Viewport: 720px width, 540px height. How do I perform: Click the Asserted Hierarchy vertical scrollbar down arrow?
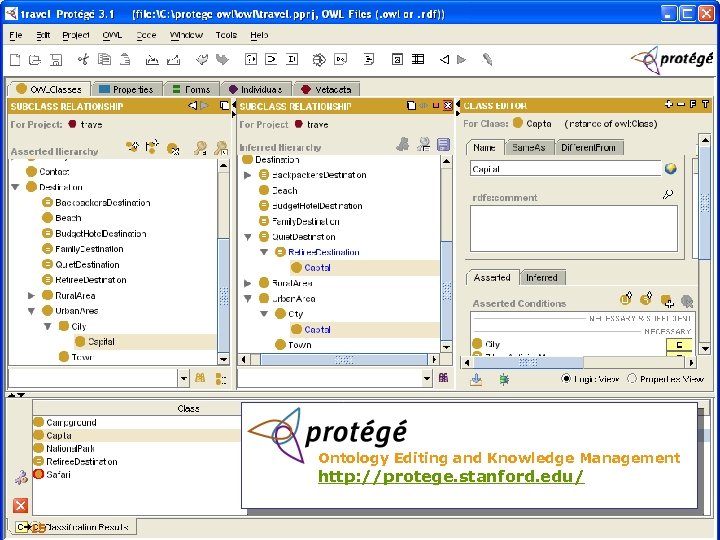click(223, 359)
